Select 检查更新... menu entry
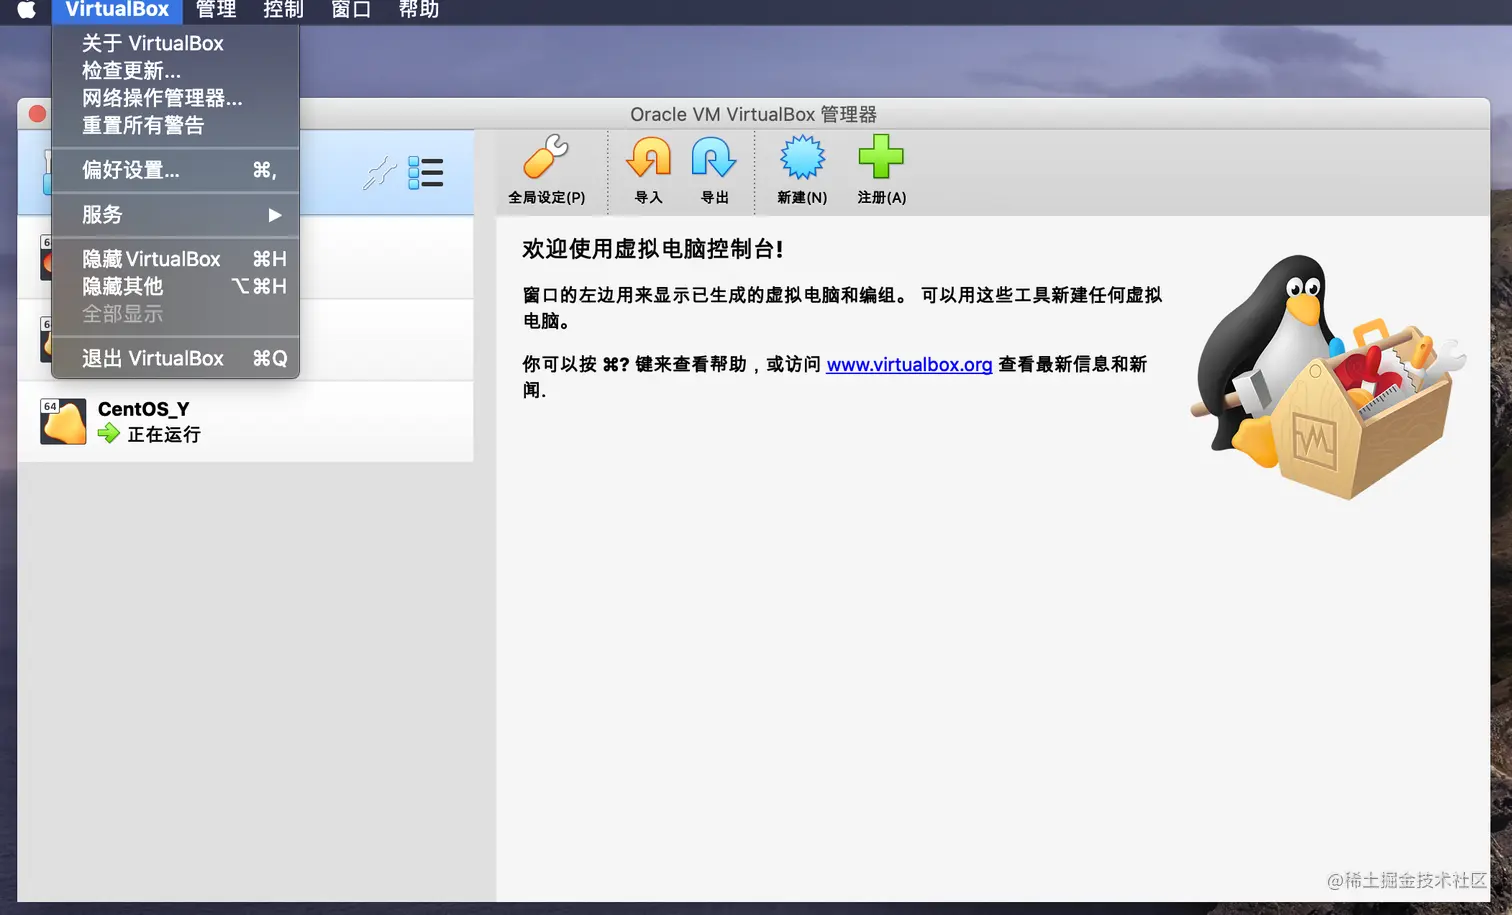Image resolution: width=1512 pixels, height=915 pixels. point(176,71)
